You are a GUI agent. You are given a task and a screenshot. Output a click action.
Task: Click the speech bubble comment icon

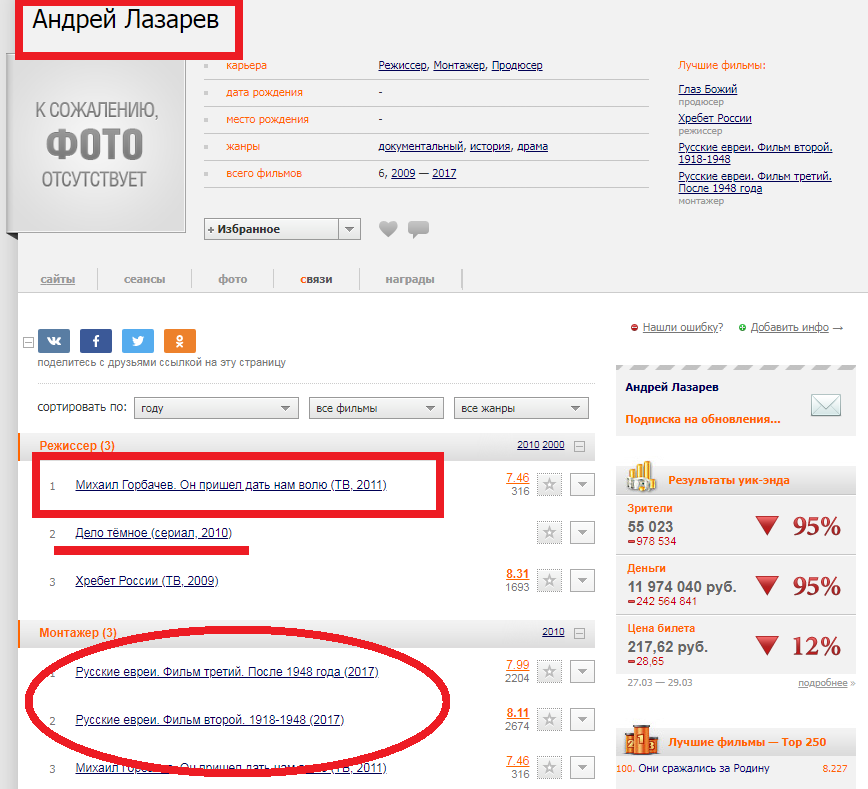418,229
